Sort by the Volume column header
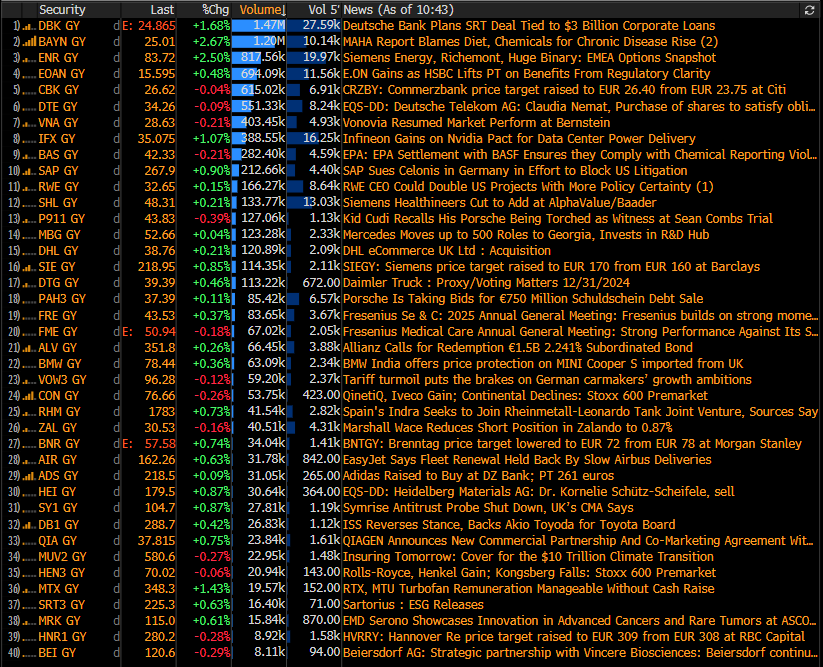Screen dimensions: 823x667 point(262,10)
